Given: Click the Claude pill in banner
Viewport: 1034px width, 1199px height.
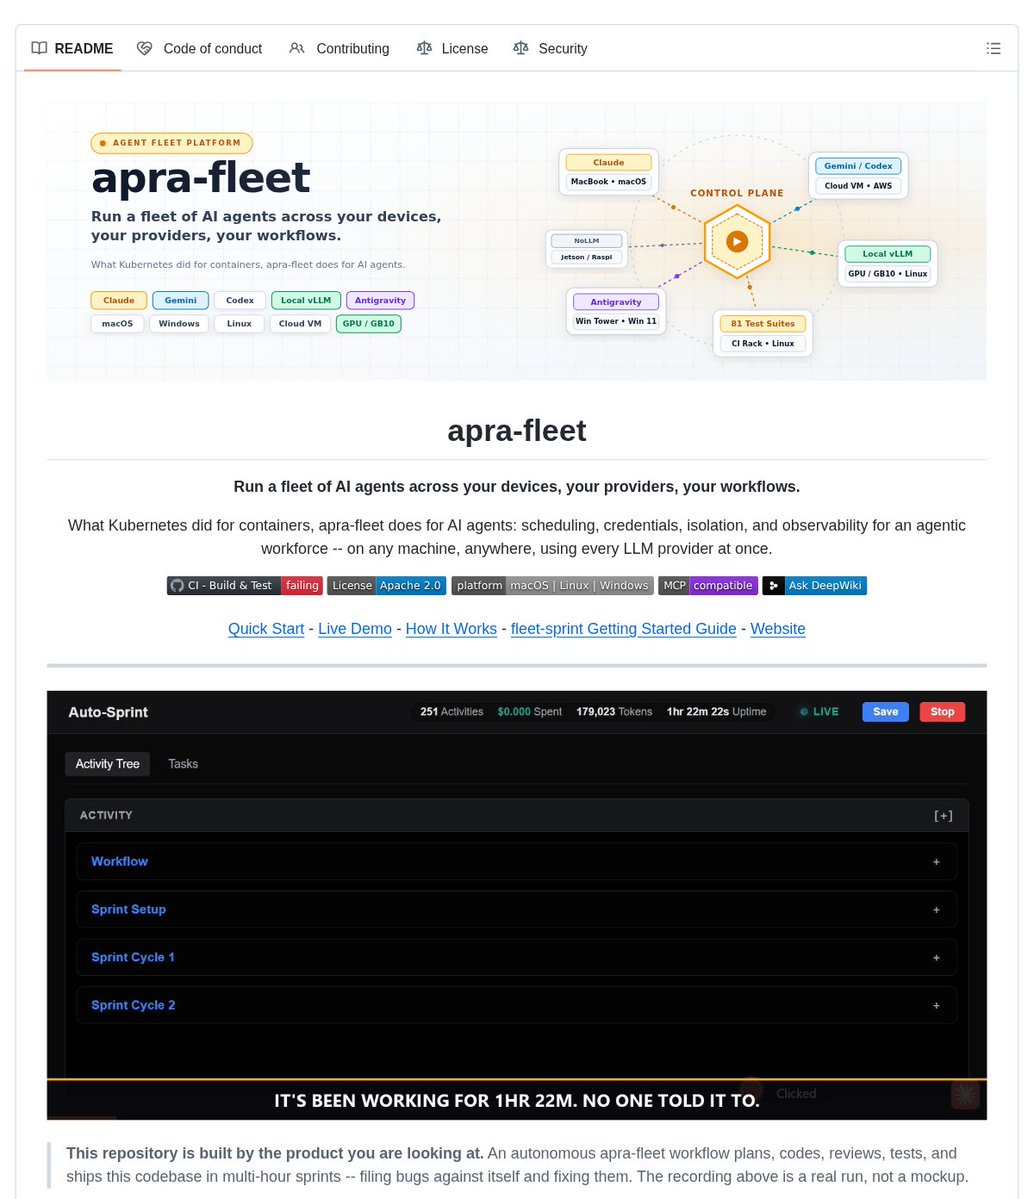Looking at the screenshot, I should (x=119, y=301).
